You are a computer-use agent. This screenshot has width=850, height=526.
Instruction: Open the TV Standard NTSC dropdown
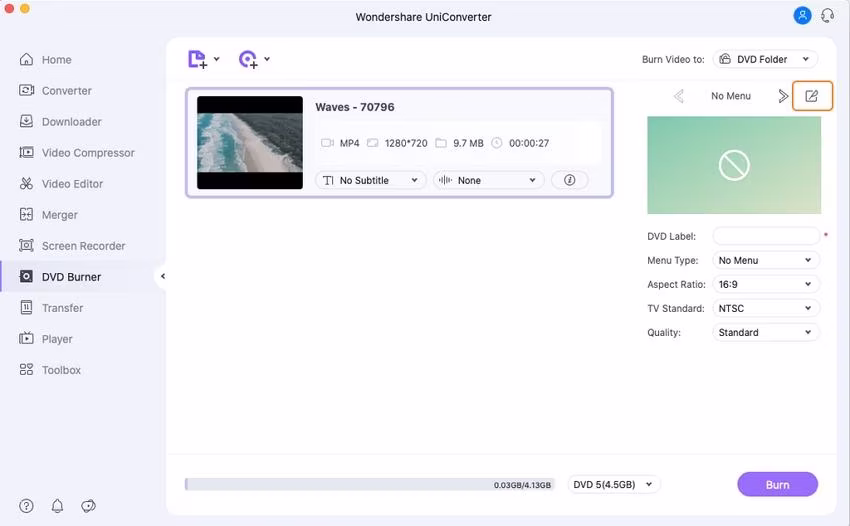point(765,308)
